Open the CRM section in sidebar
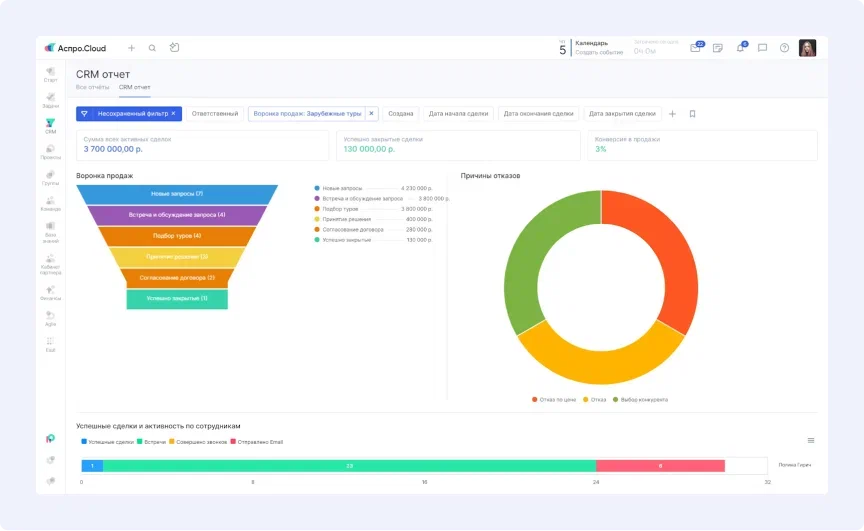The image size is (864, 531). point(50,125)
